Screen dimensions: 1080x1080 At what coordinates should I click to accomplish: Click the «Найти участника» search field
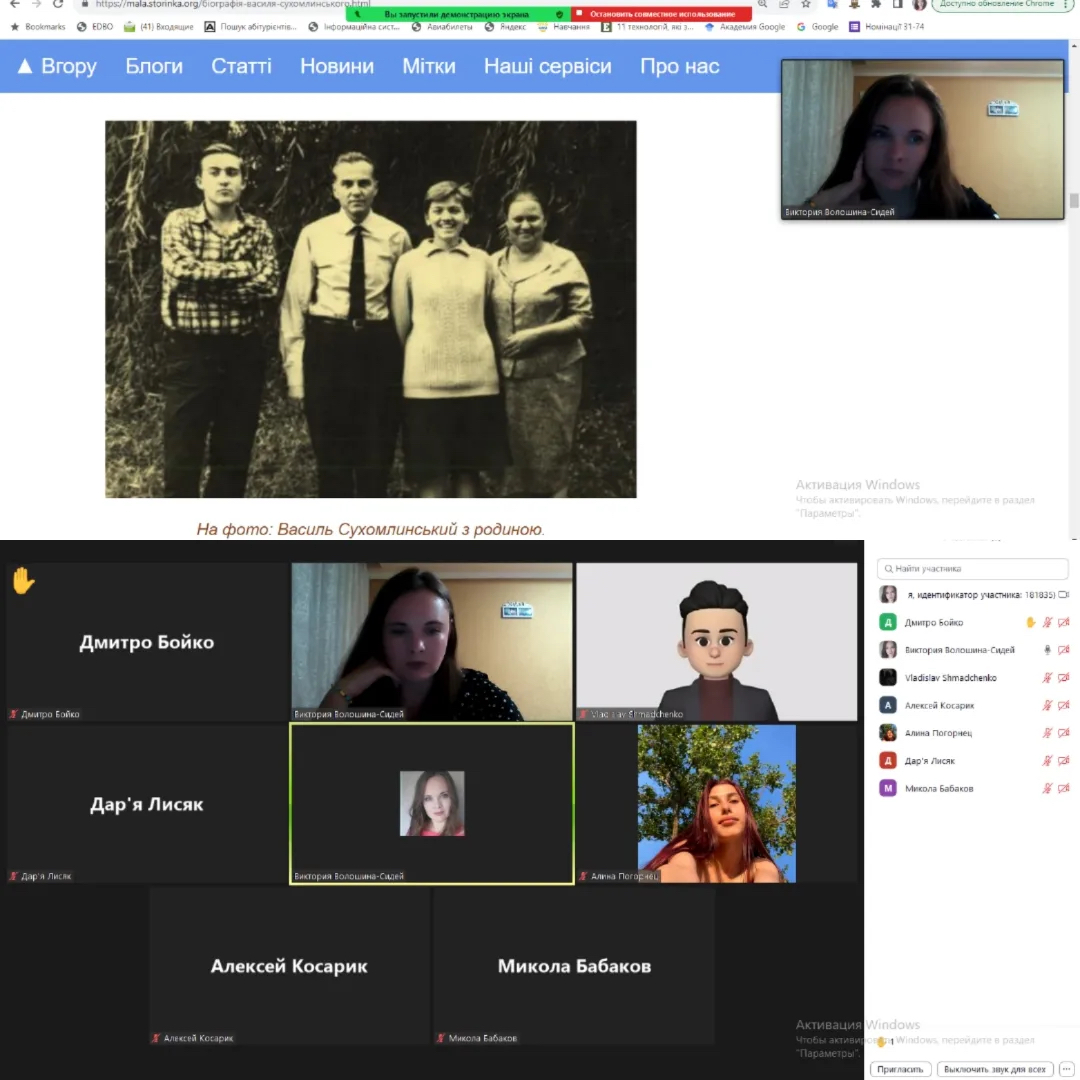[x=972, y=568]
